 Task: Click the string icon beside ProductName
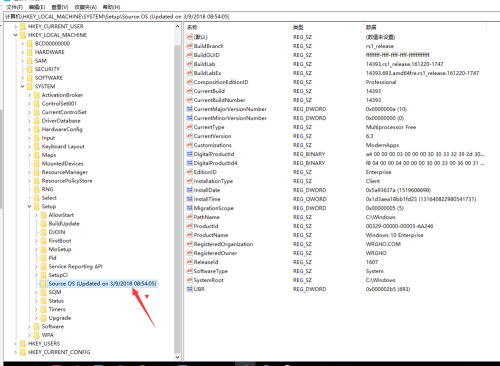point(190,235)
